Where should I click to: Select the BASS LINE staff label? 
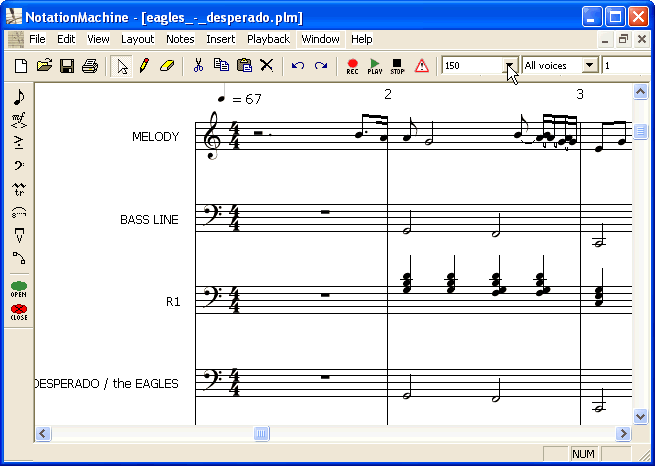tap(149, 220)
